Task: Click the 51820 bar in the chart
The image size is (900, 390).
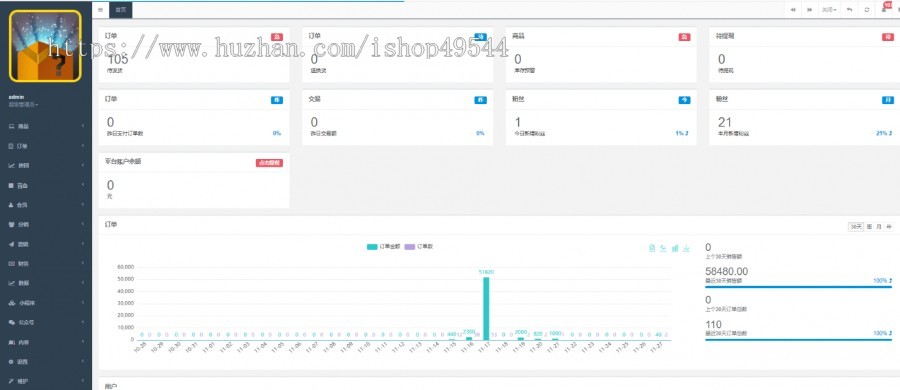Action: [x=486, y=308]
